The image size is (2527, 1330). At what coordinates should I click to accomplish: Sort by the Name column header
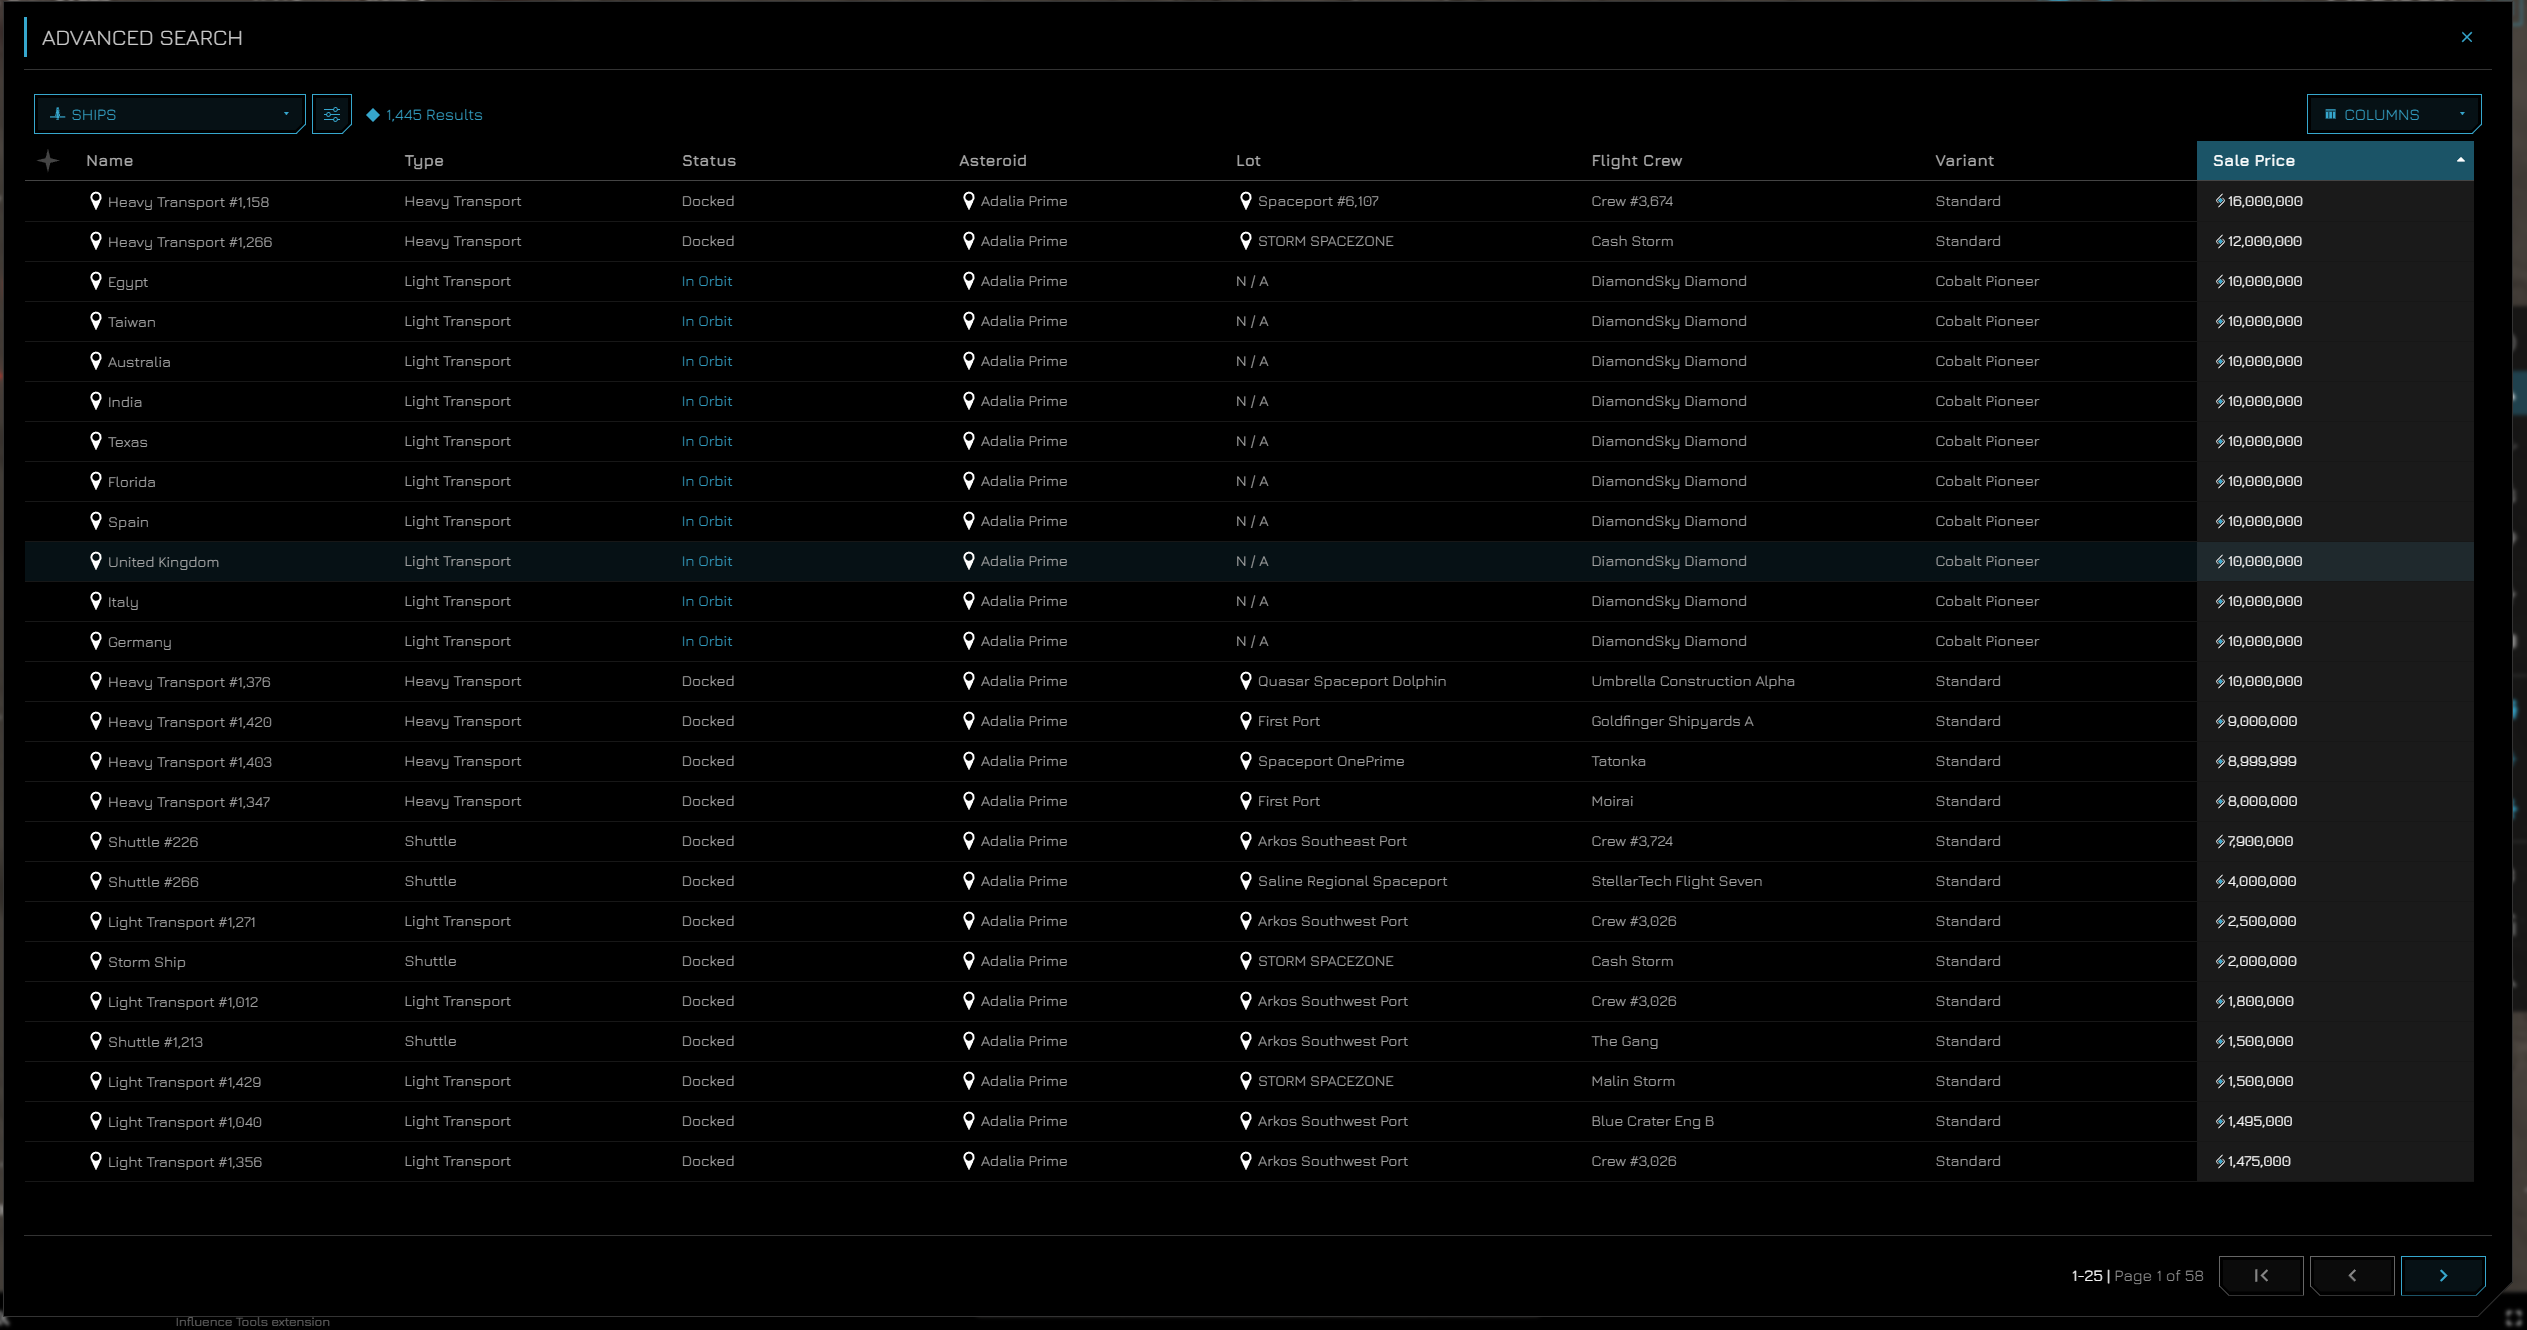(x=109, y=160)
